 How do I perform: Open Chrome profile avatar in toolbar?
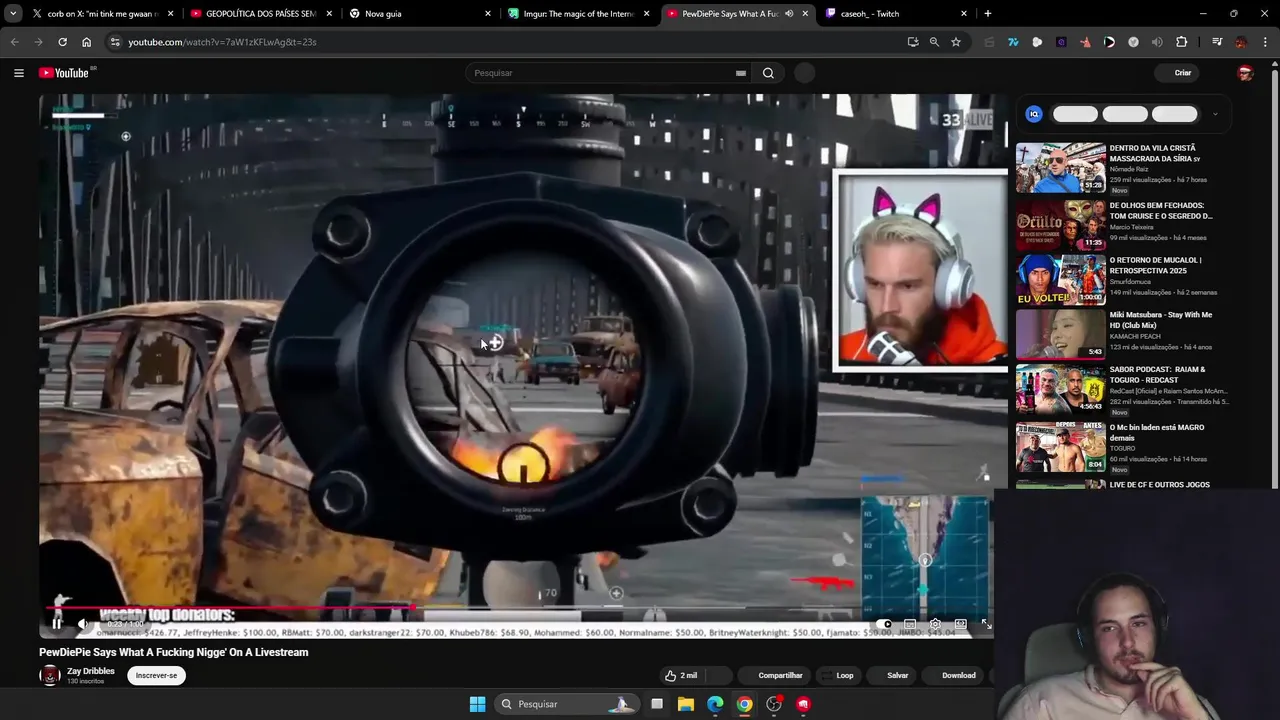[1241, 42]
